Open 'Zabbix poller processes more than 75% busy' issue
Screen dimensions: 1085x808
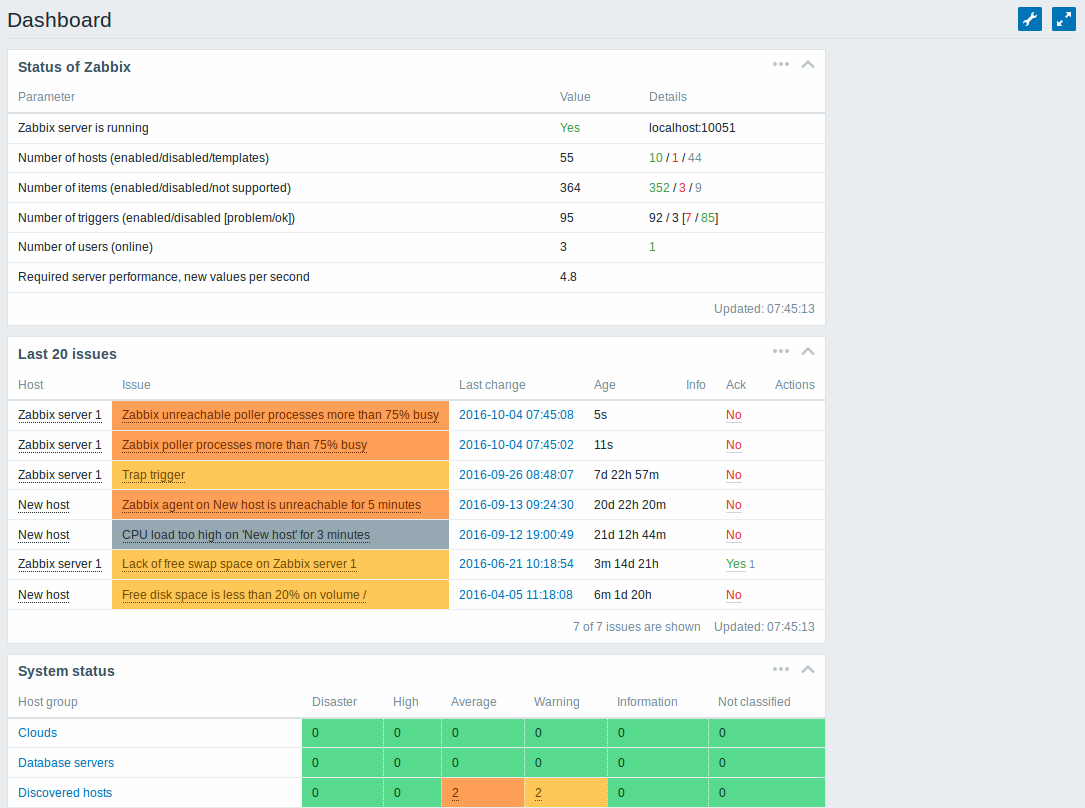244,445
